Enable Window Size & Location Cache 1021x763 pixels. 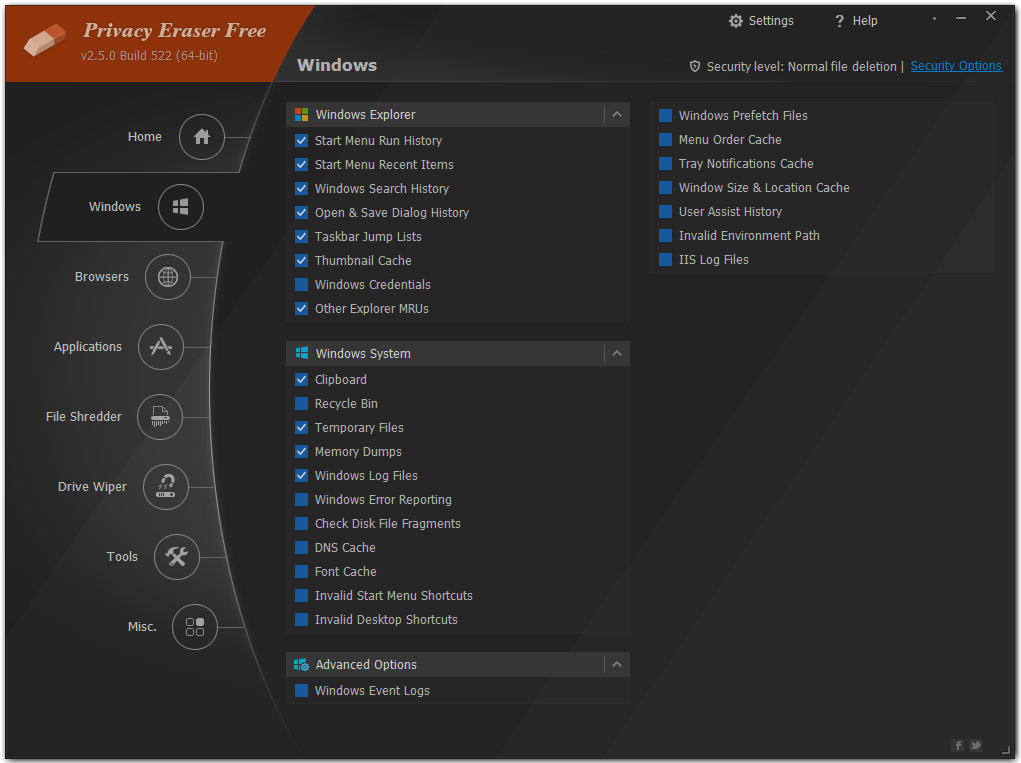tap(665, 187)
